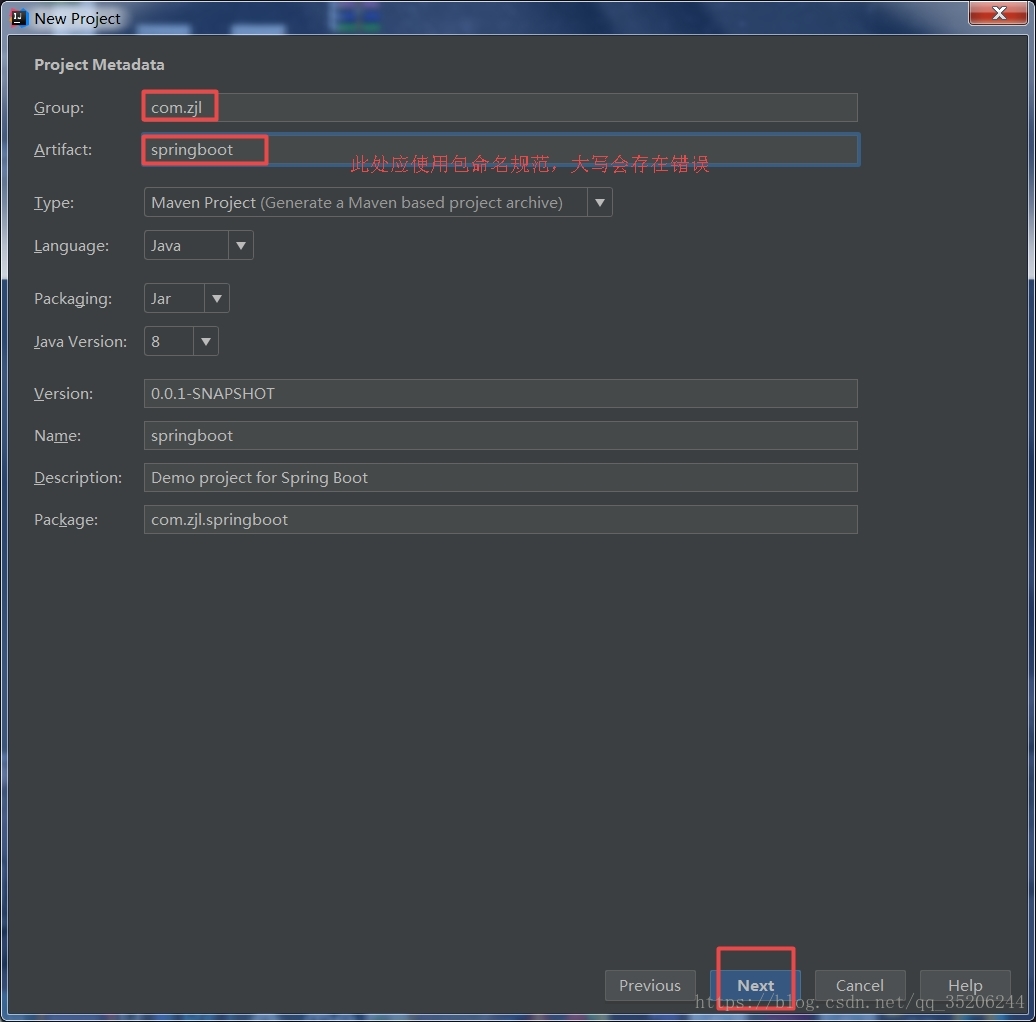
Task: Click the Name input field
Action: click(500, 436)
